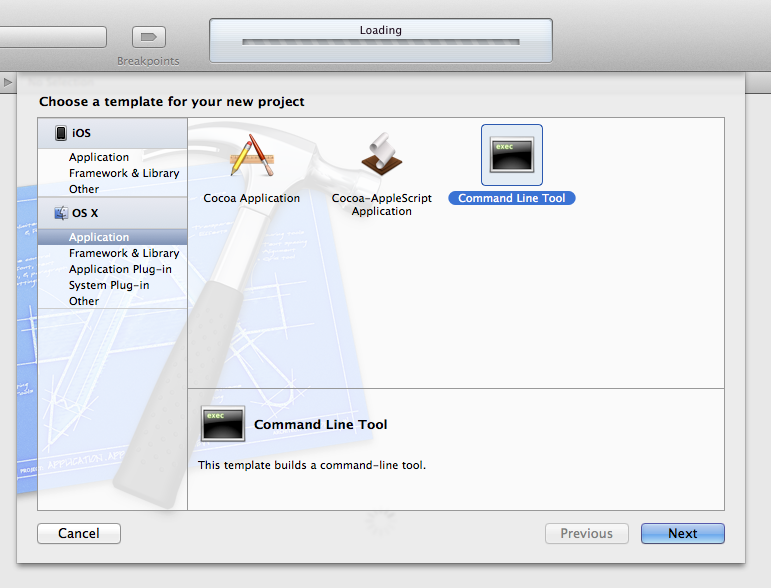Click the iPhone icon beside iOS

click(61, 133)
